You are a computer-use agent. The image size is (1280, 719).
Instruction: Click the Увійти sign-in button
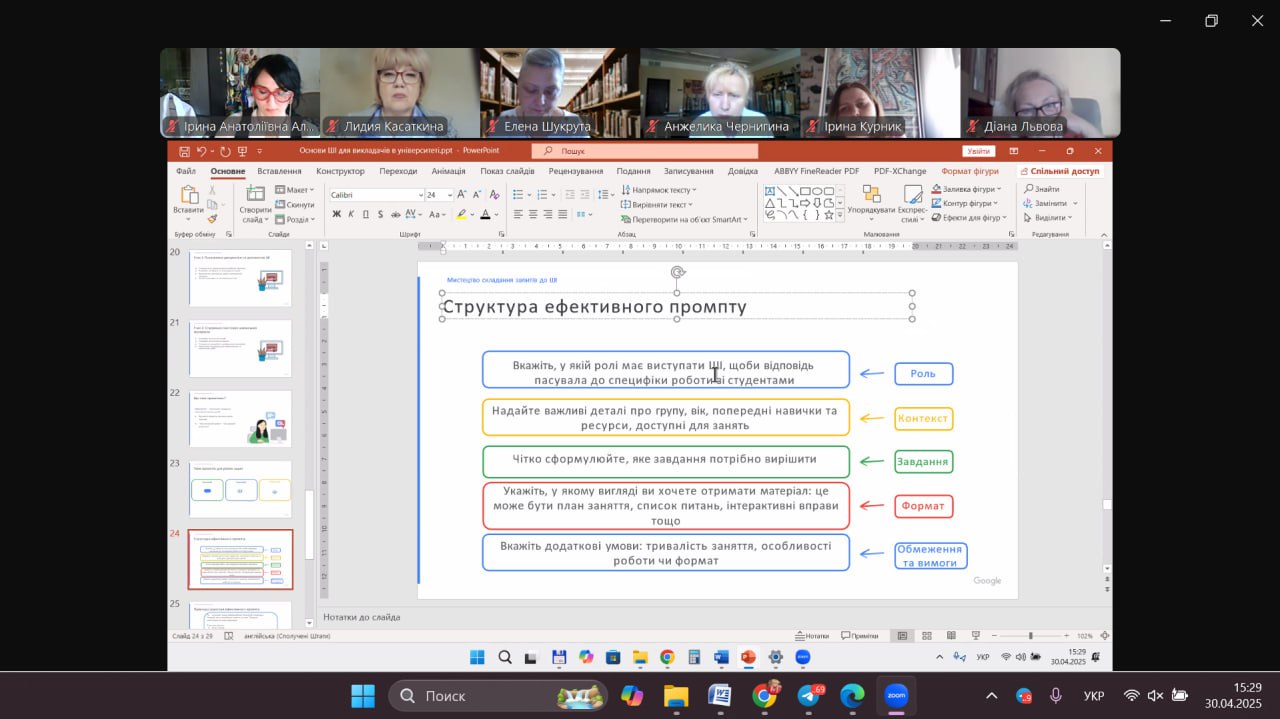[978, 151]
